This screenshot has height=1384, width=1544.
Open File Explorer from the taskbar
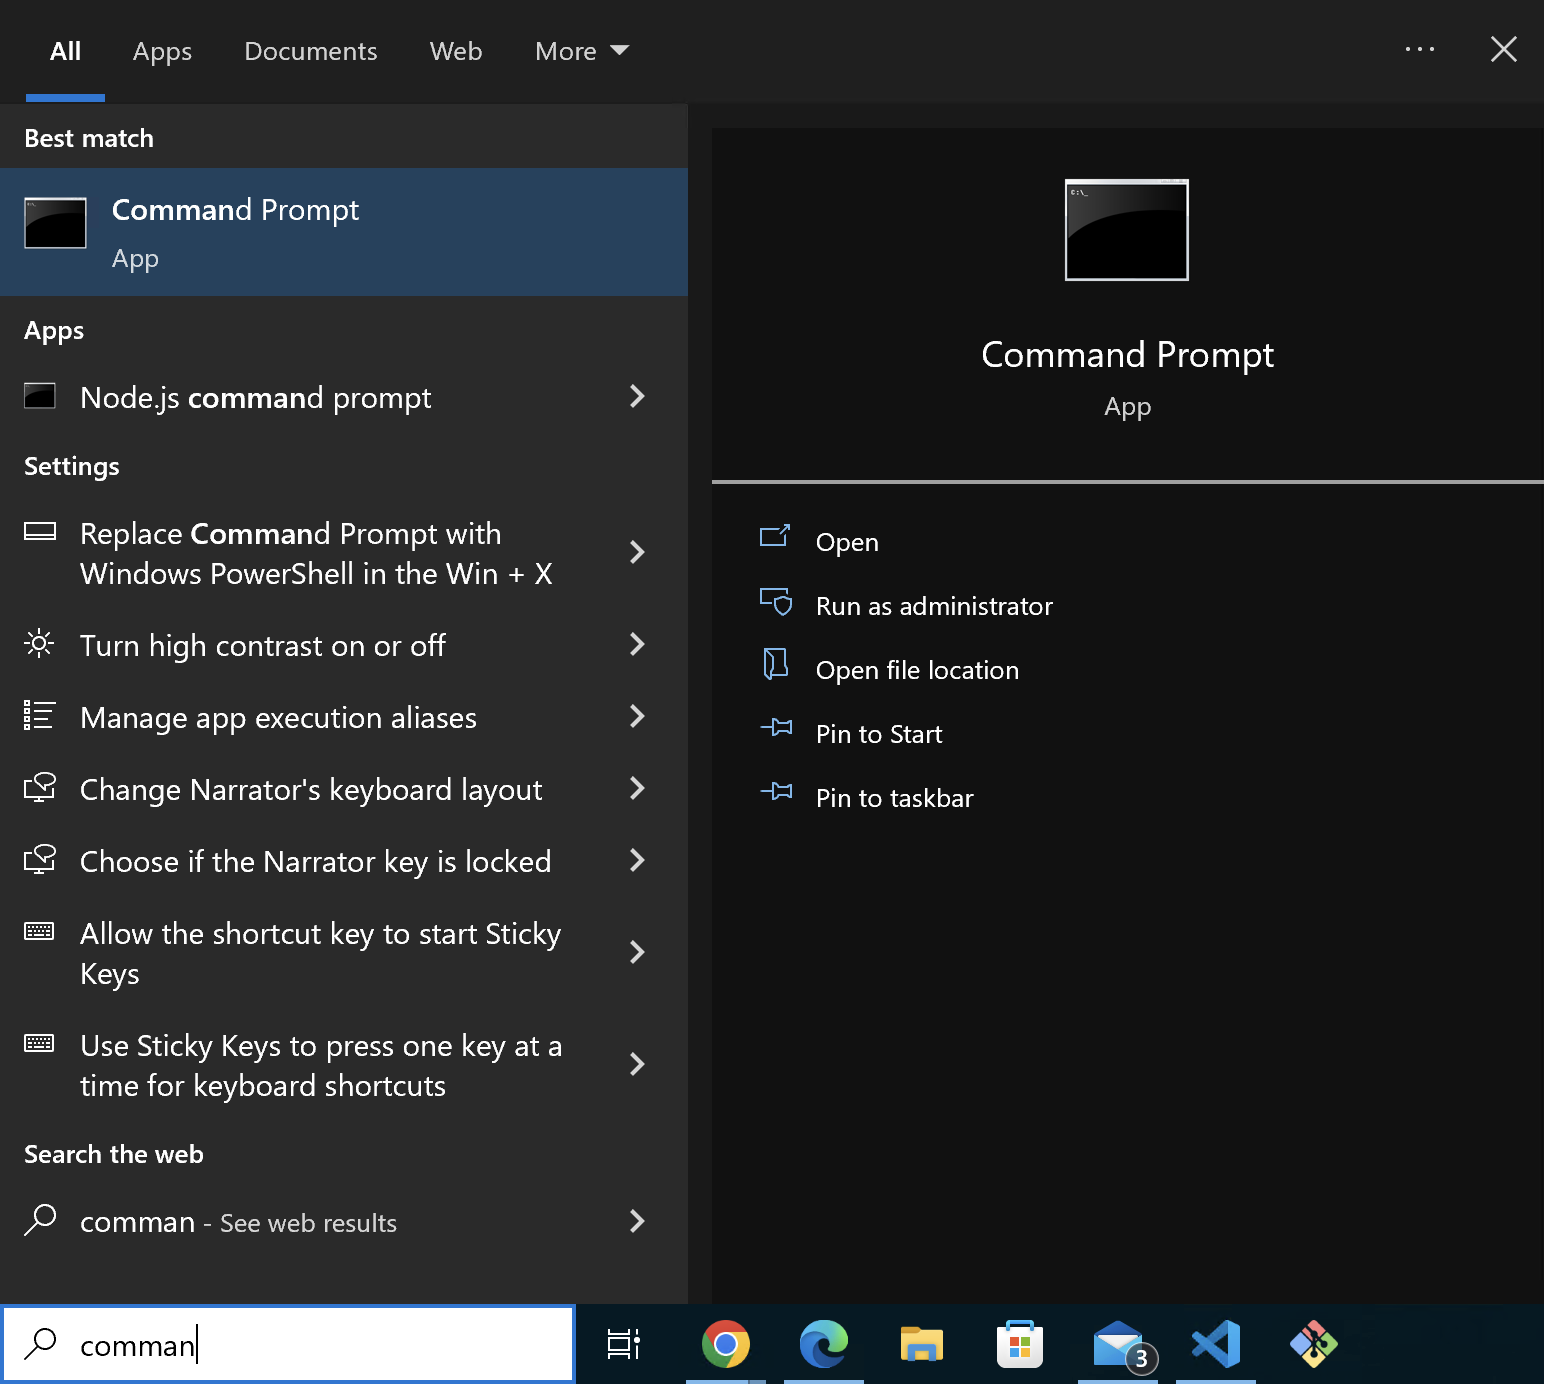[x=921, y=1344]
